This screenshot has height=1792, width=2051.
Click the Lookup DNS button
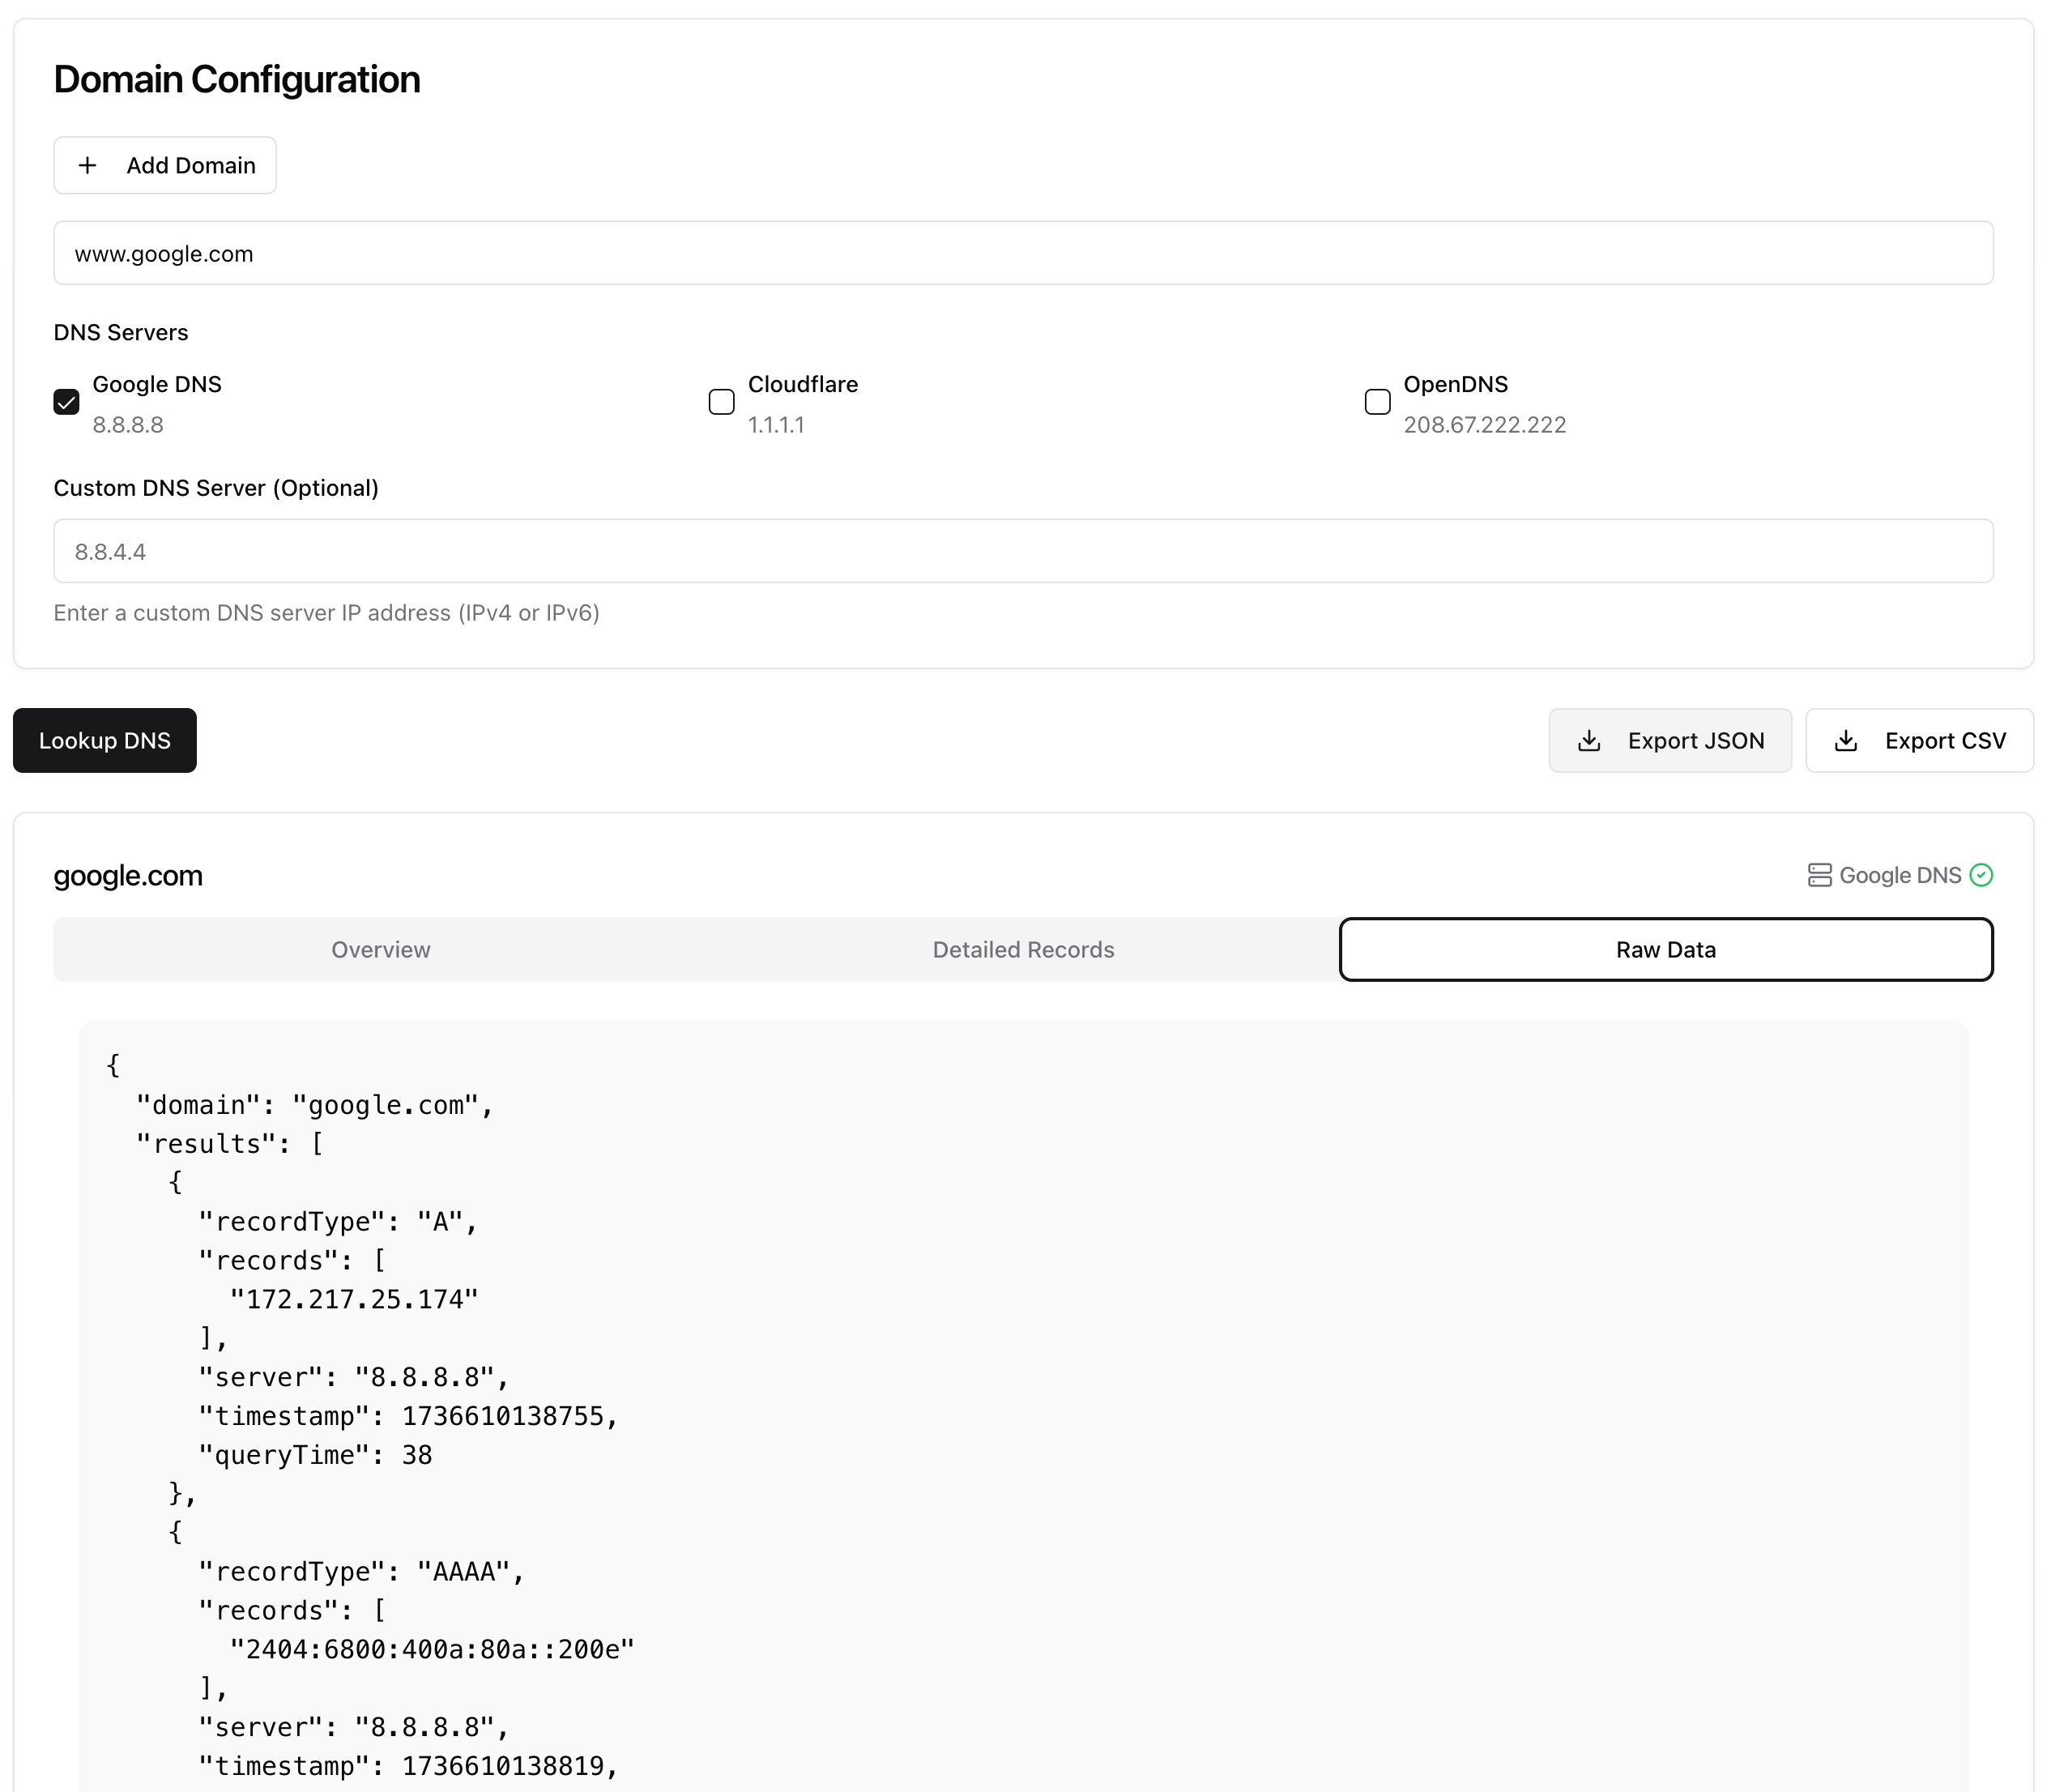coord(105,741)
